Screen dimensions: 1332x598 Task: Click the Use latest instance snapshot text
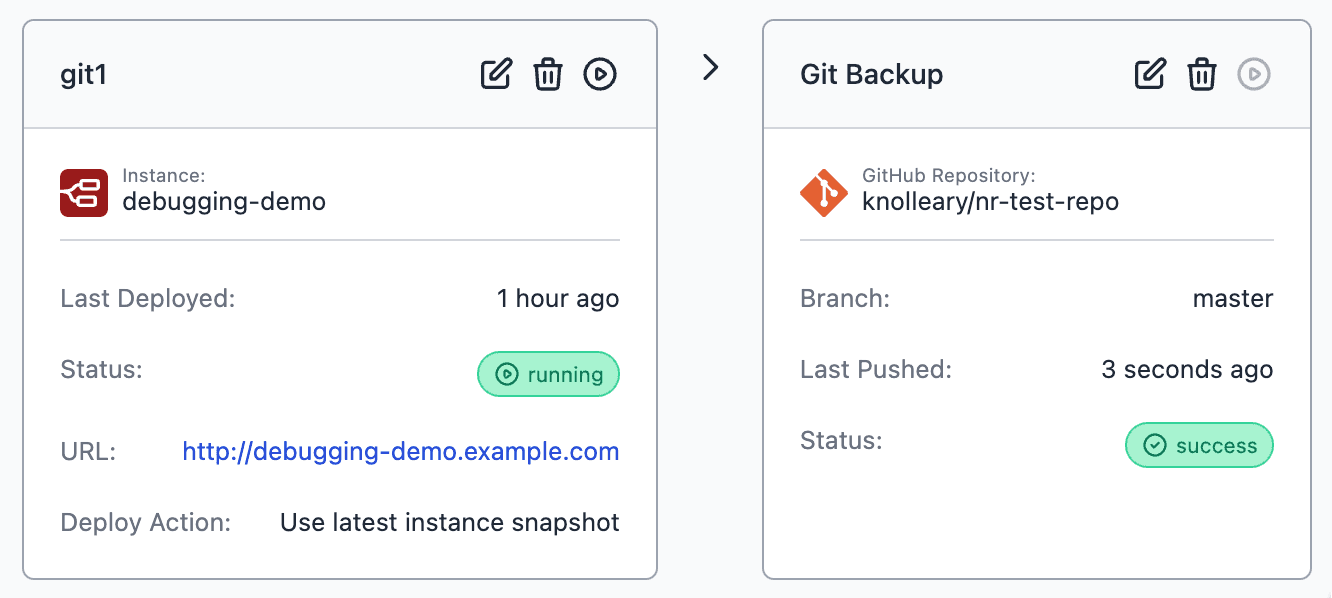449,522
